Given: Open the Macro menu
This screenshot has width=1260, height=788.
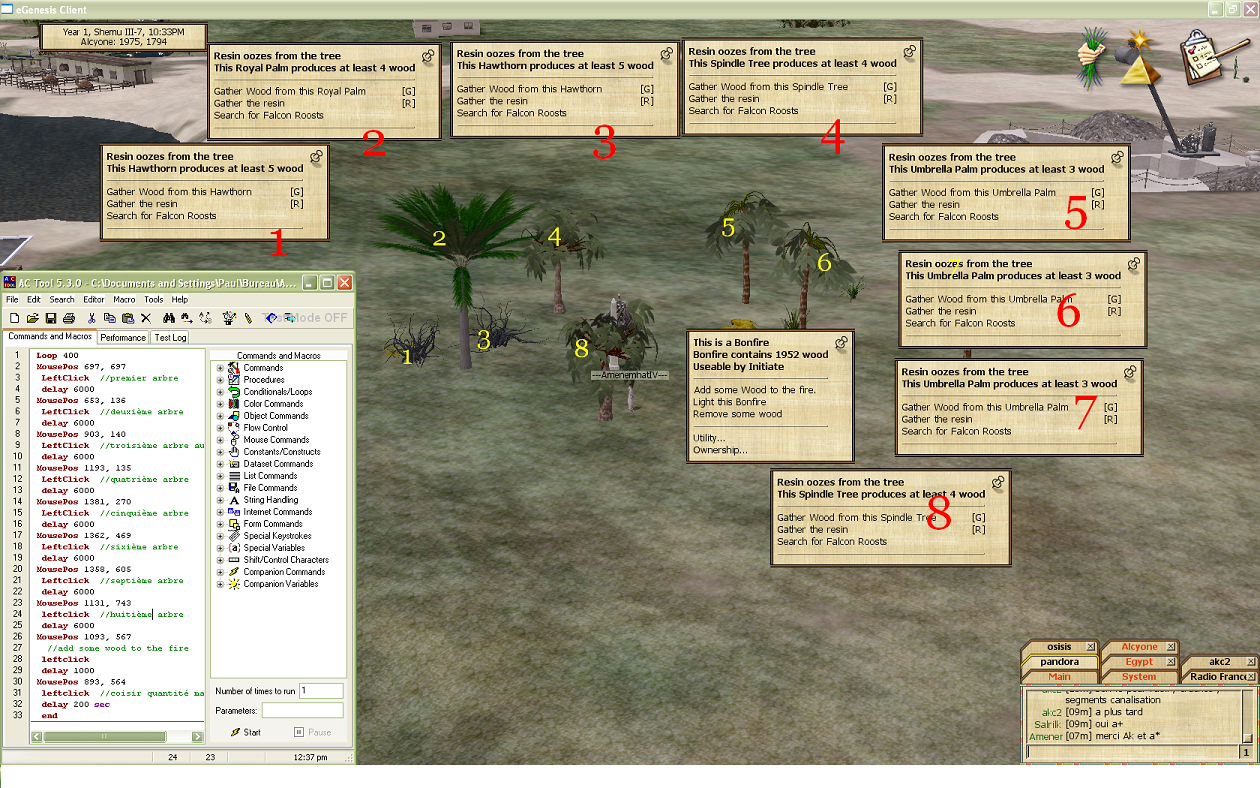Looking at the screenshot, I should [124, 299].
